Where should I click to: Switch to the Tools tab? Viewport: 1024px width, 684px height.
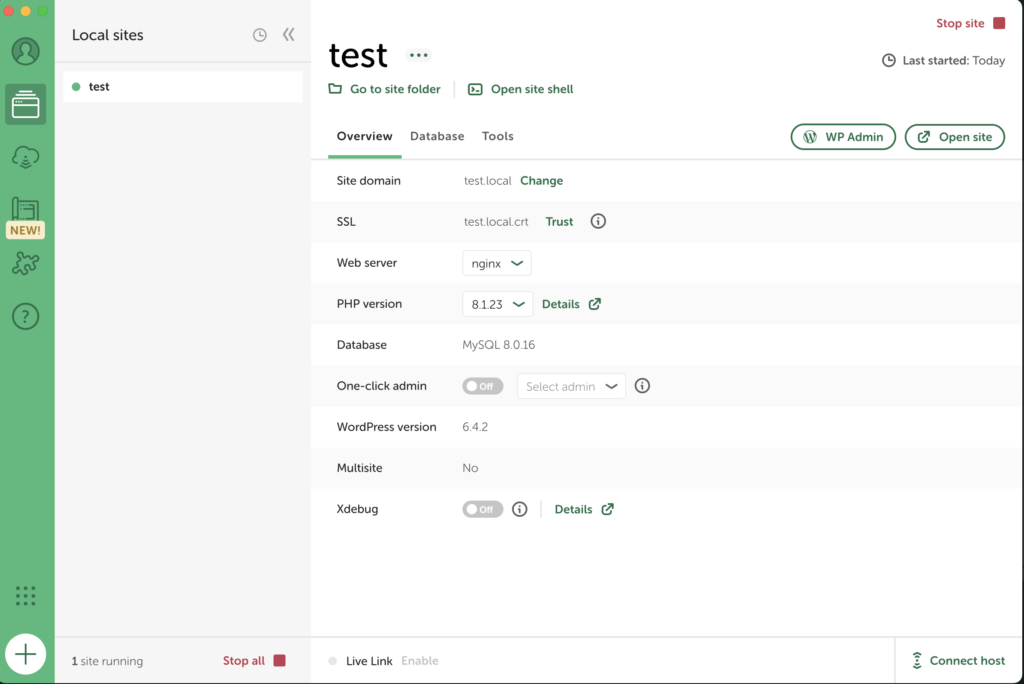498,137
